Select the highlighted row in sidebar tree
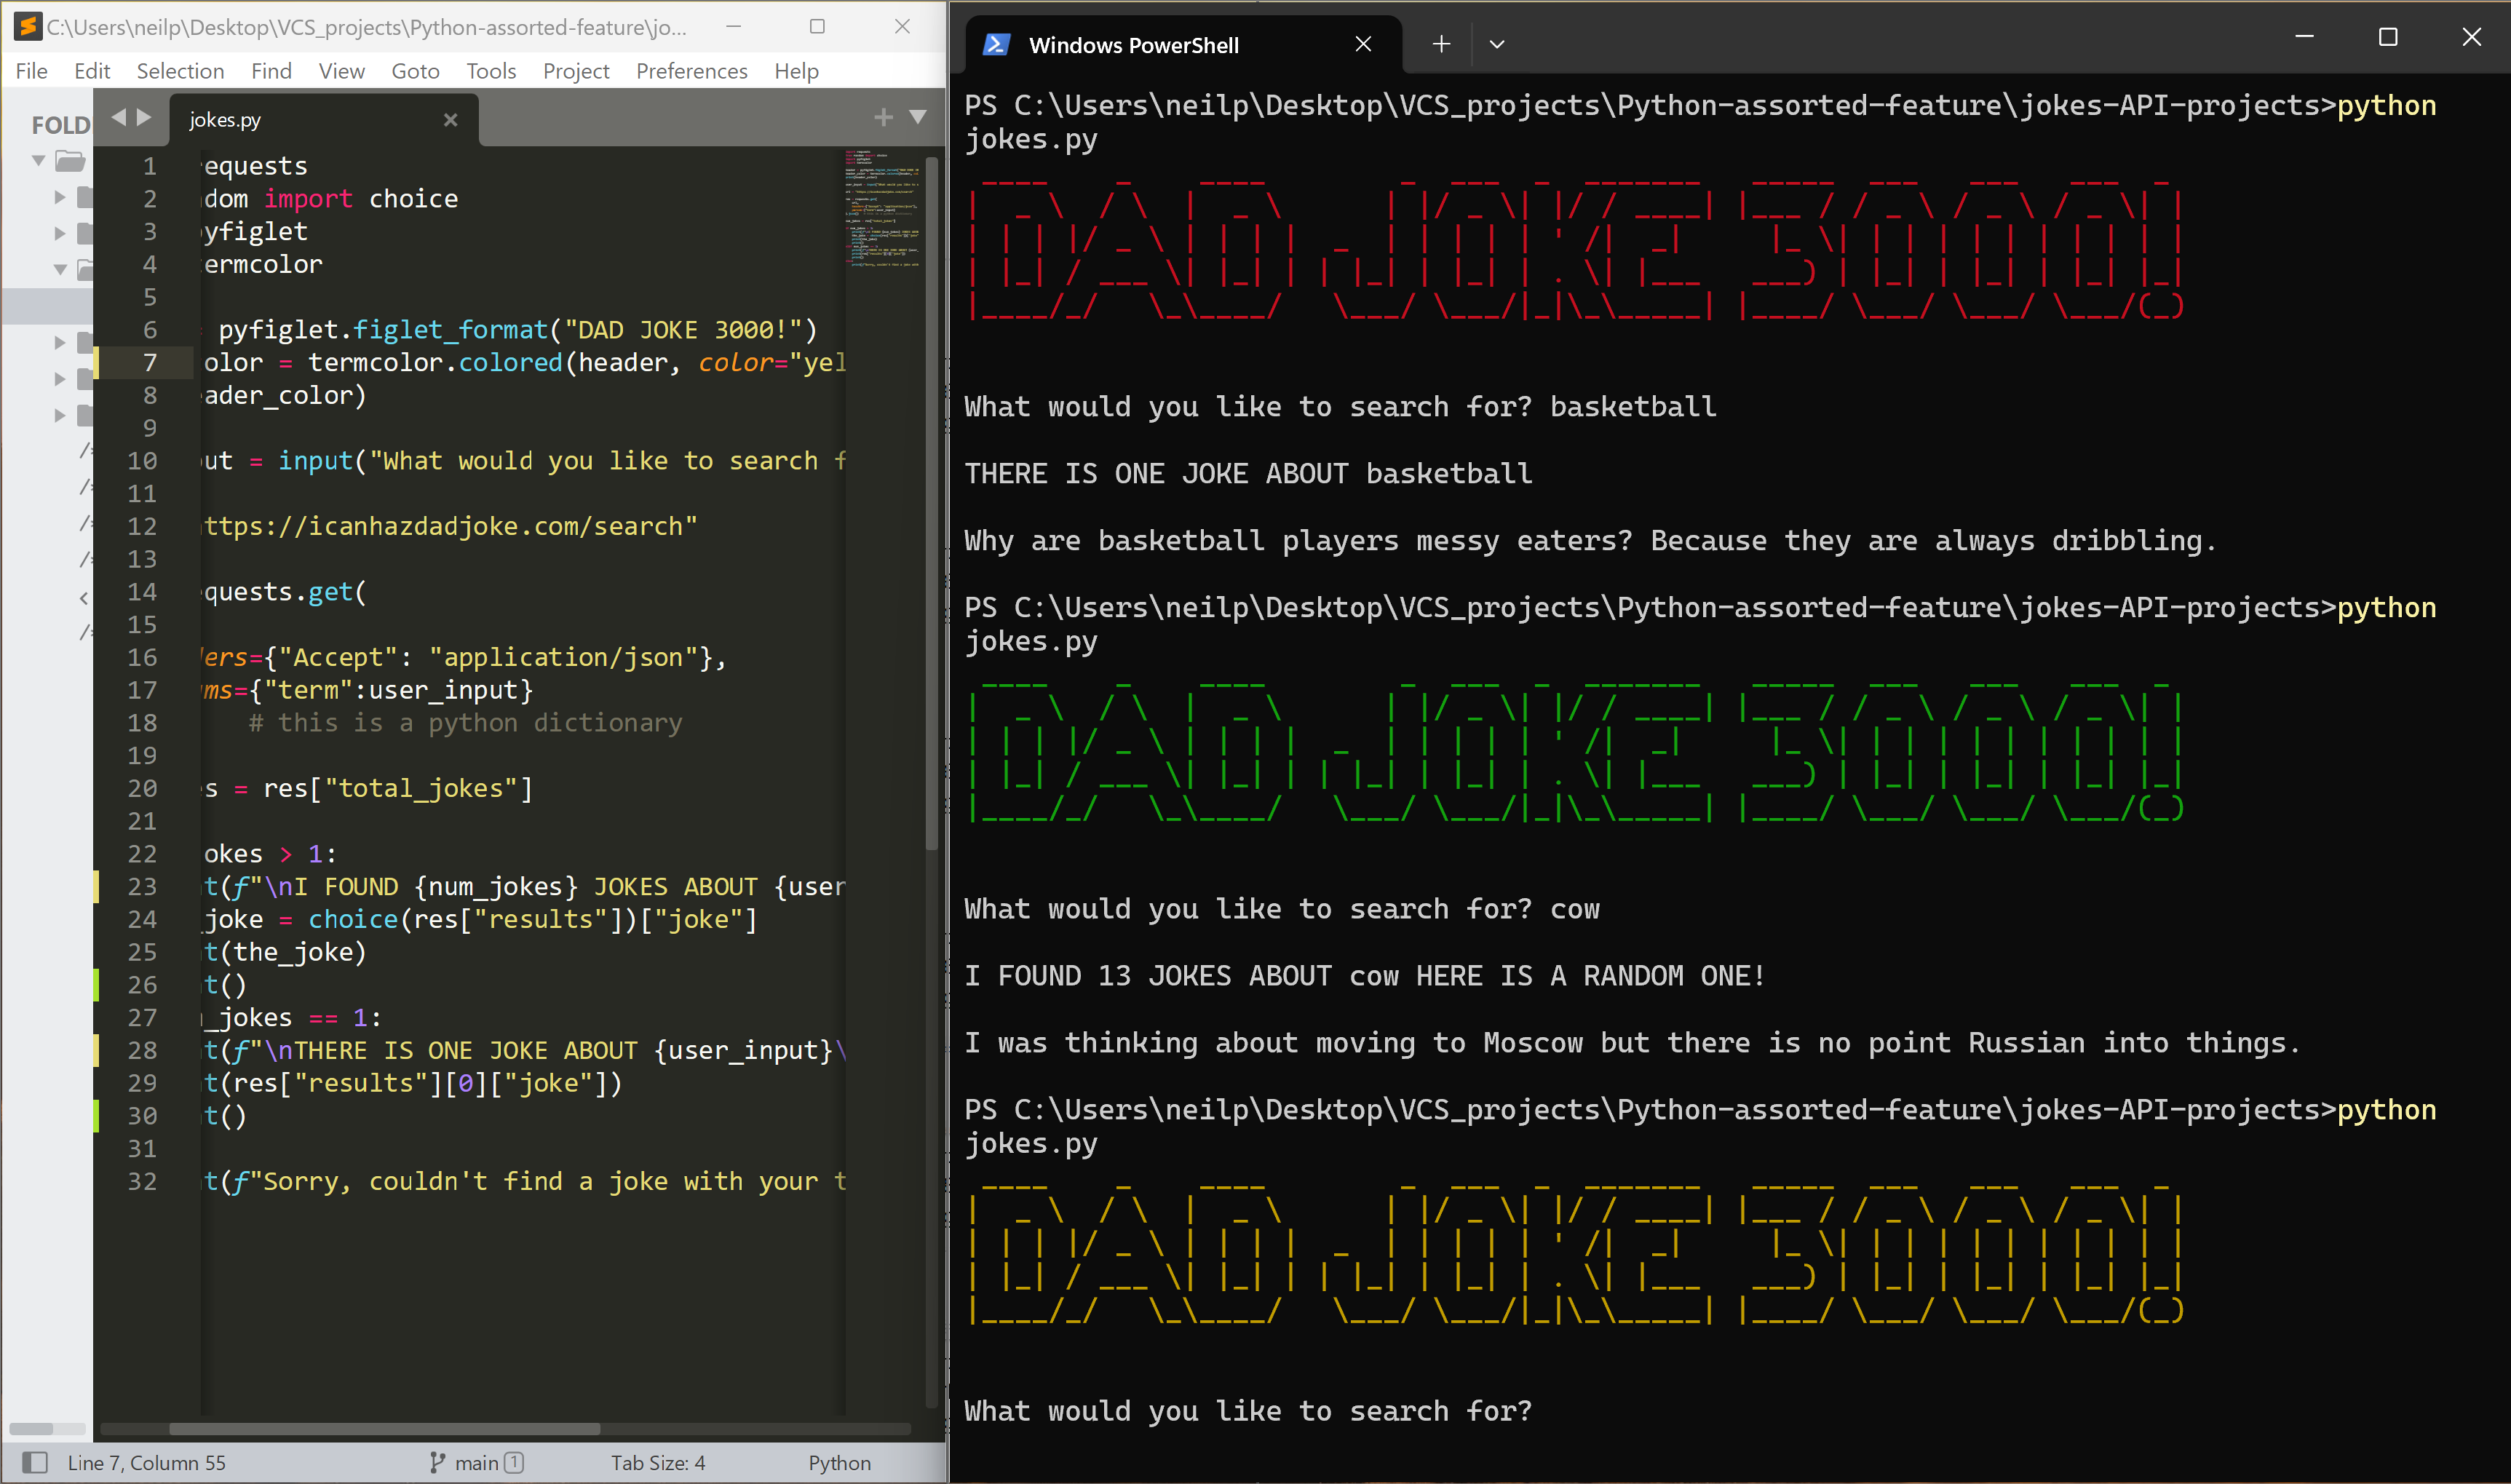 47,306
